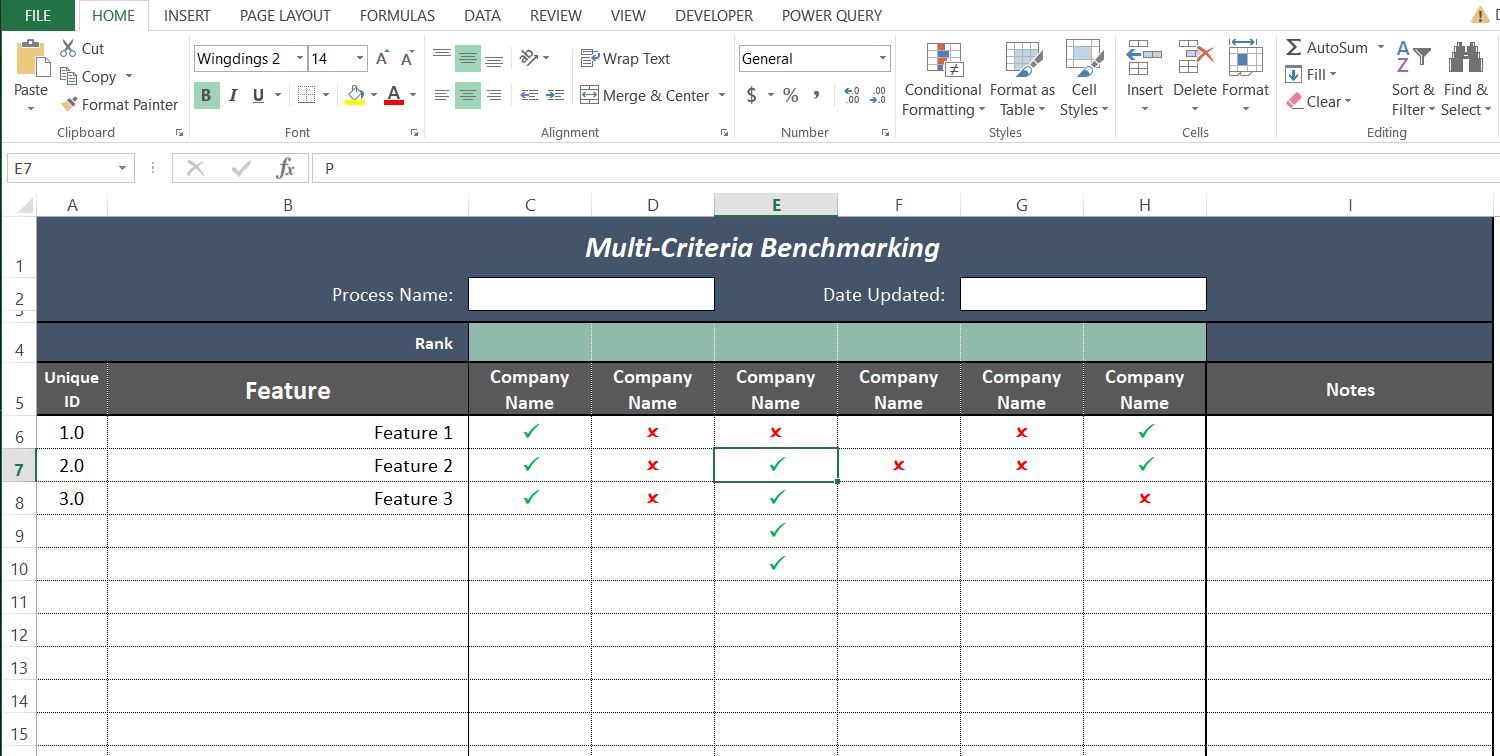Toggle bold formatting
Image resolution: width=1500 pixels, height=756 pixels.
[205, 94]
